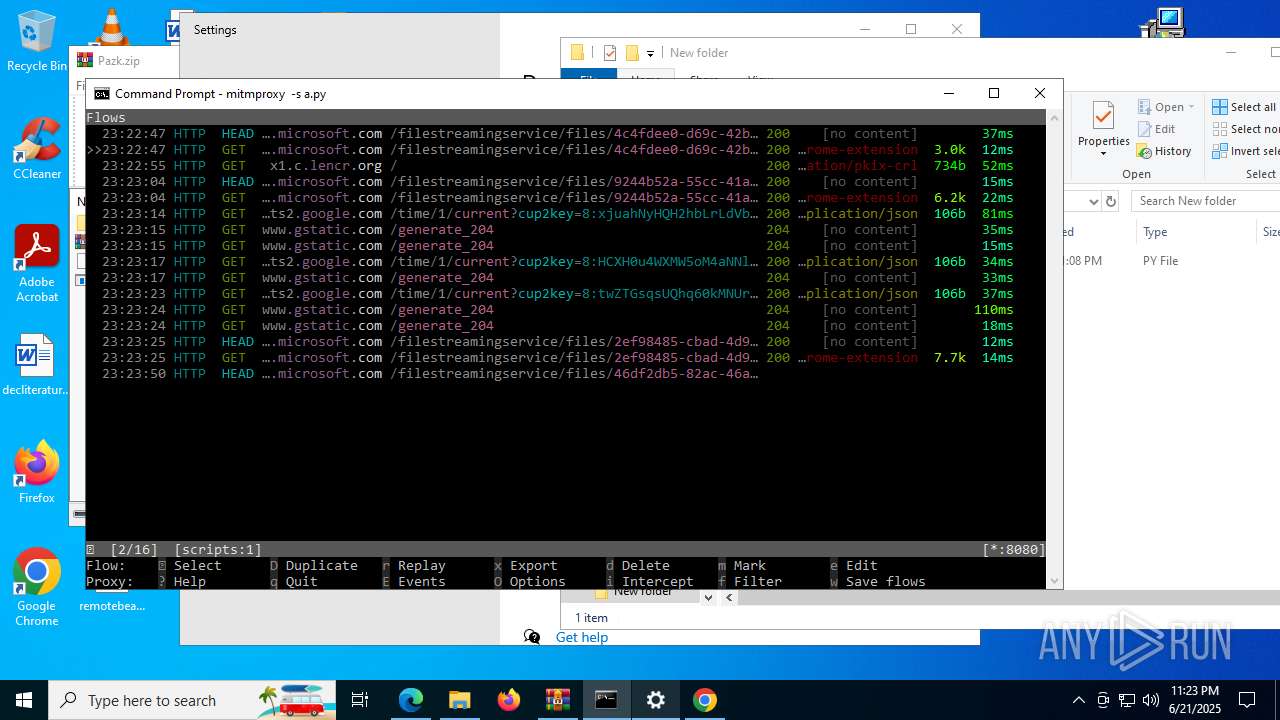Viewport: 1280px width, 720px height.
Task: Open Adobe Acrobat desktop shortcut
Action: 37,263
